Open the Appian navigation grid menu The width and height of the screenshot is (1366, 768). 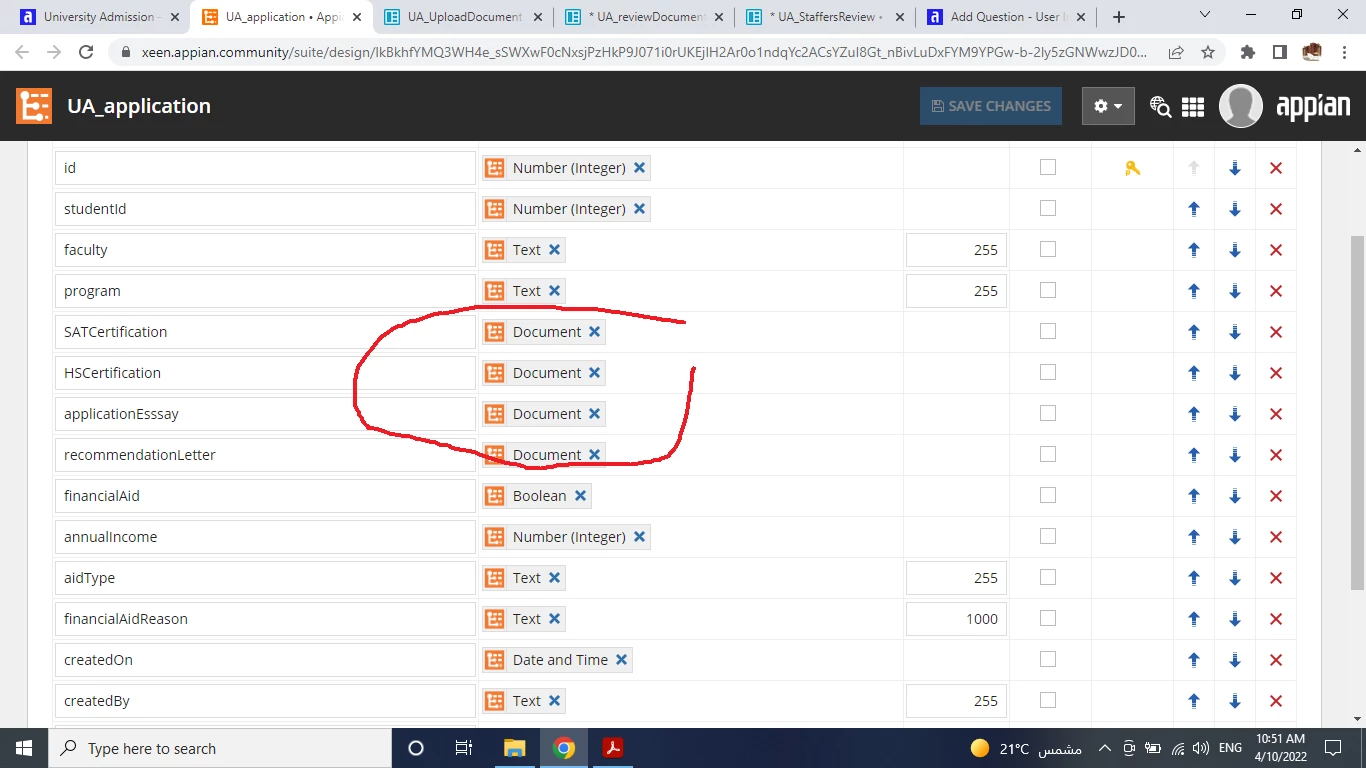1192,106
